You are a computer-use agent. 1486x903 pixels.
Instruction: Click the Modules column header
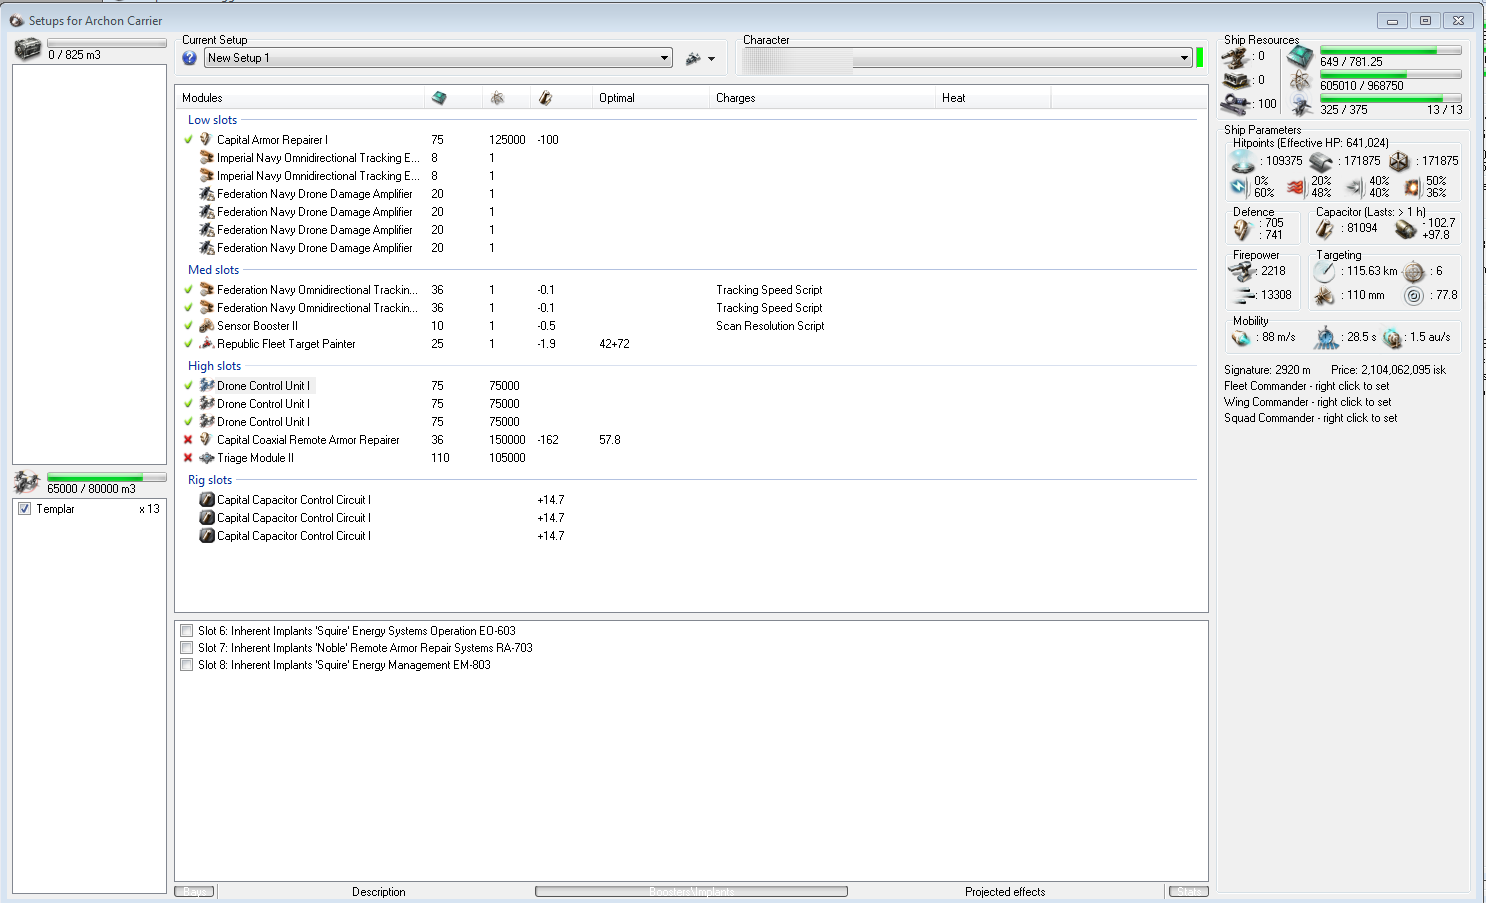300,98
